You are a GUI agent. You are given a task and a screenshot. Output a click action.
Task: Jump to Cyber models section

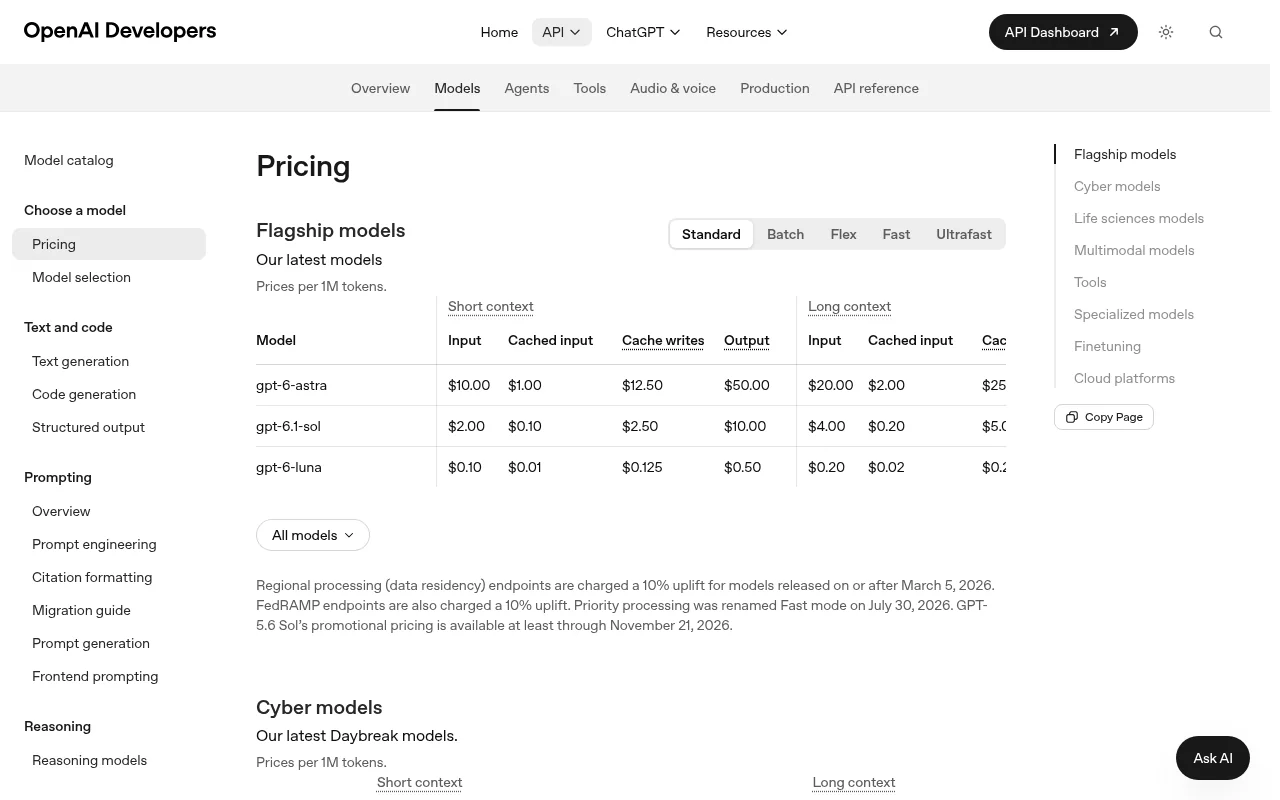[1117, 186]
